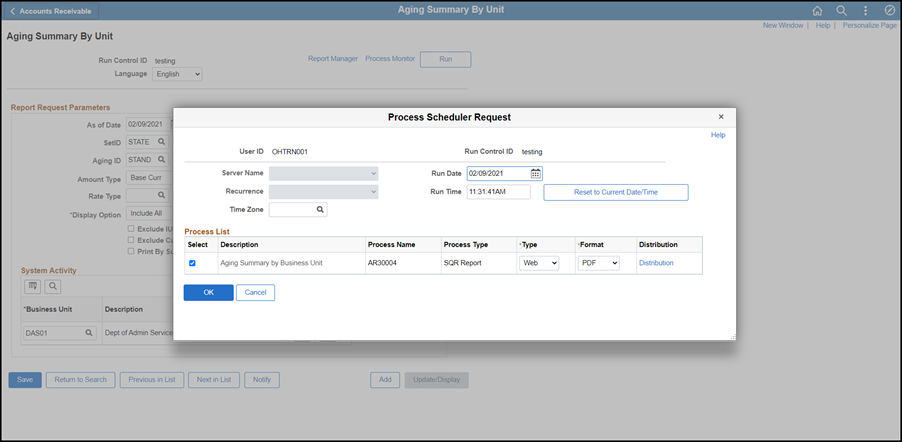Click the Add button
The width and height of the screenshot is (902, 442).
[385, 380]
